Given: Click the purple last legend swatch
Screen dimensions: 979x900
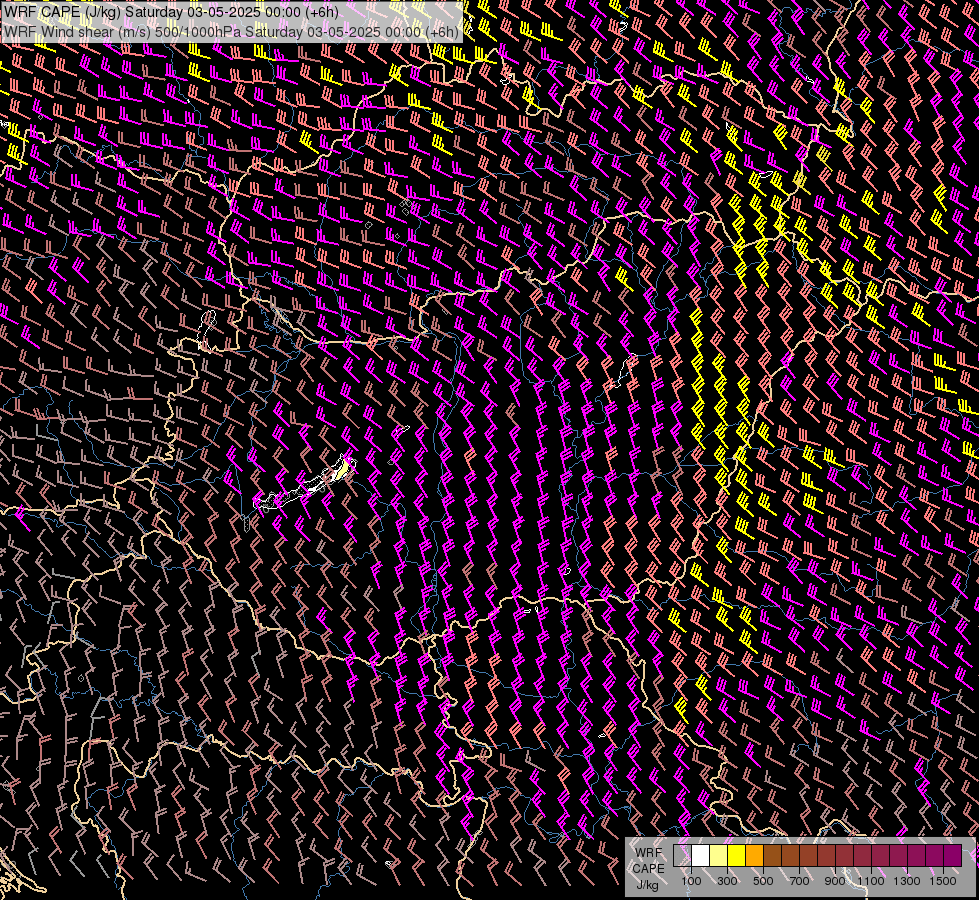Looking at the screenshot, I should (x=953, y=855).
